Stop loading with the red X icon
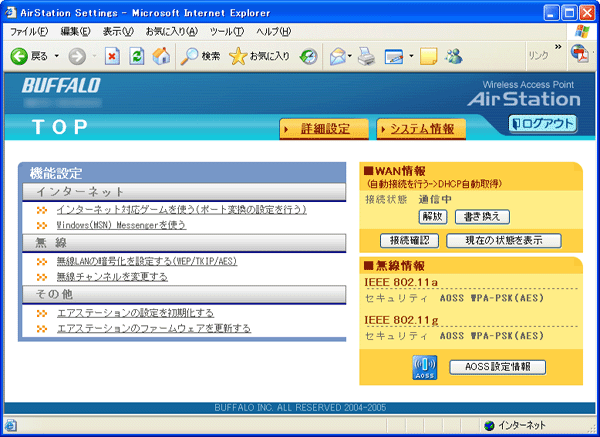Screen dimensions: 600x437 [x=112, y=56]
